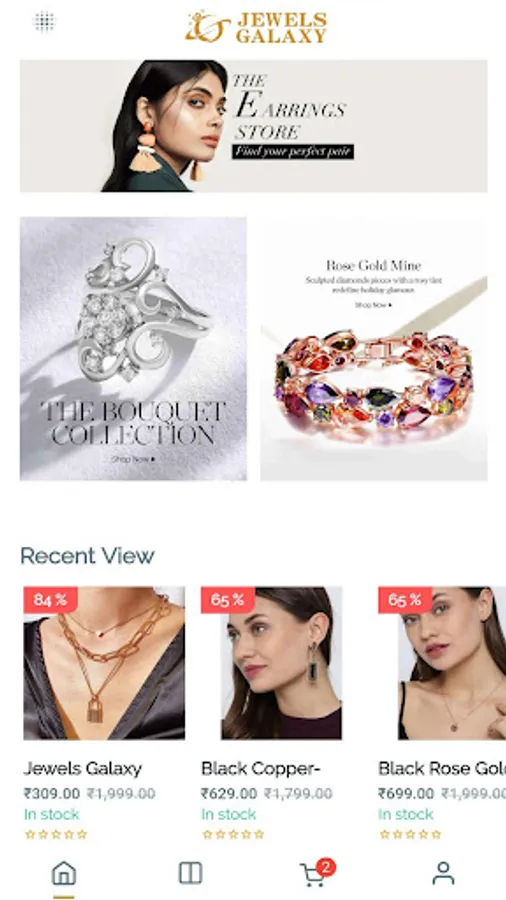
Task: Click Shop Now under Rose Gold Mine
Action: [373, 305]
